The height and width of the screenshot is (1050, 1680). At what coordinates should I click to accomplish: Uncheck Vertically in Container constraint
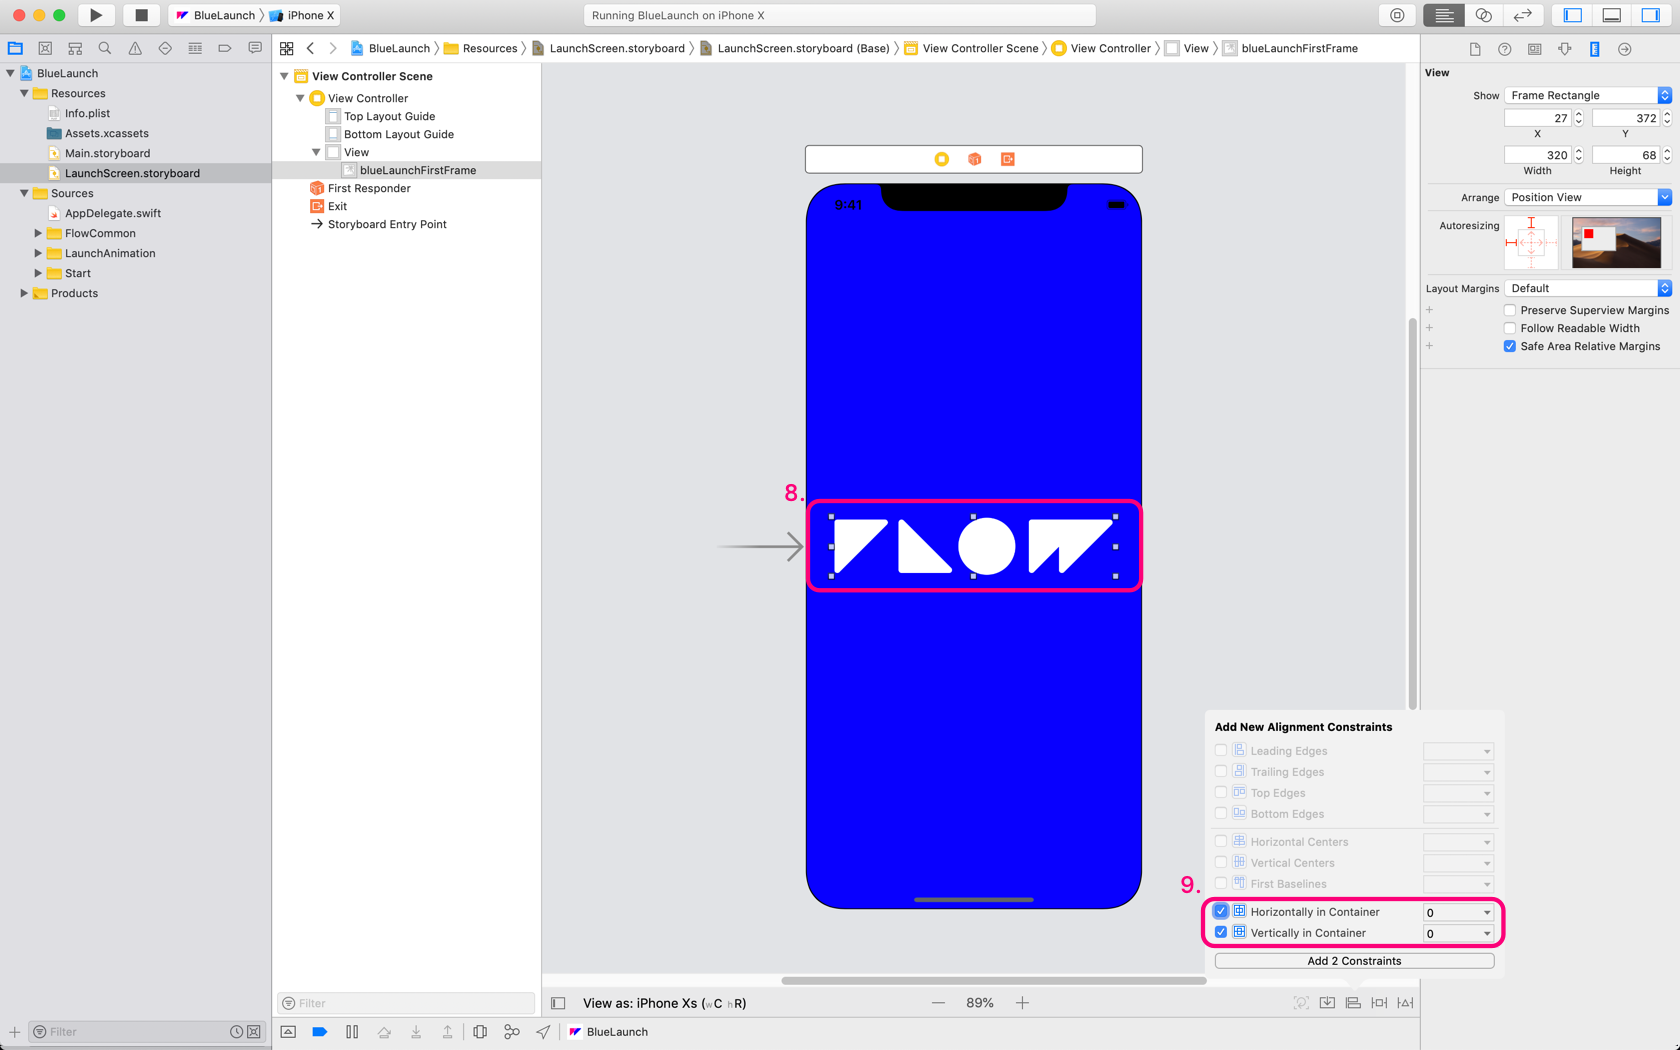coord(1220,931)
